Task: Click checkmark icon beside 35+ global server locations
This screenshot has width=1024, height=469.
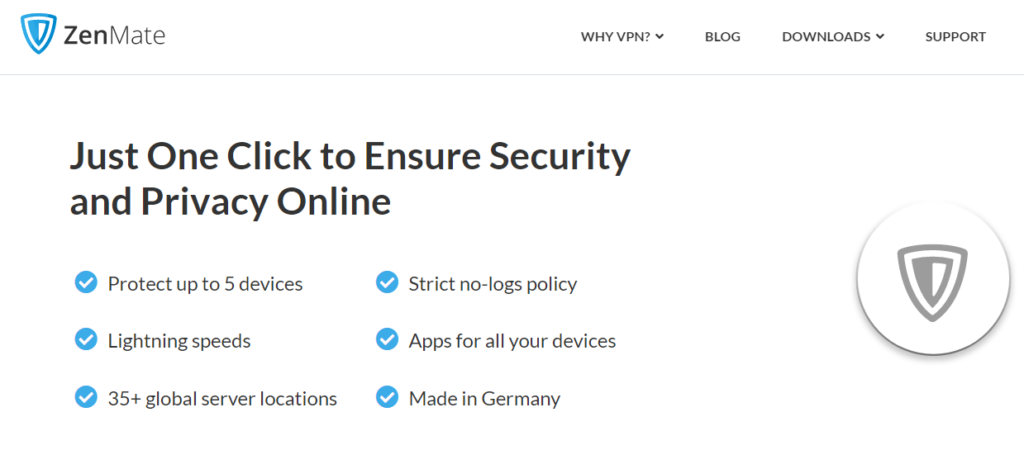Action: click(x=86, y=397)
